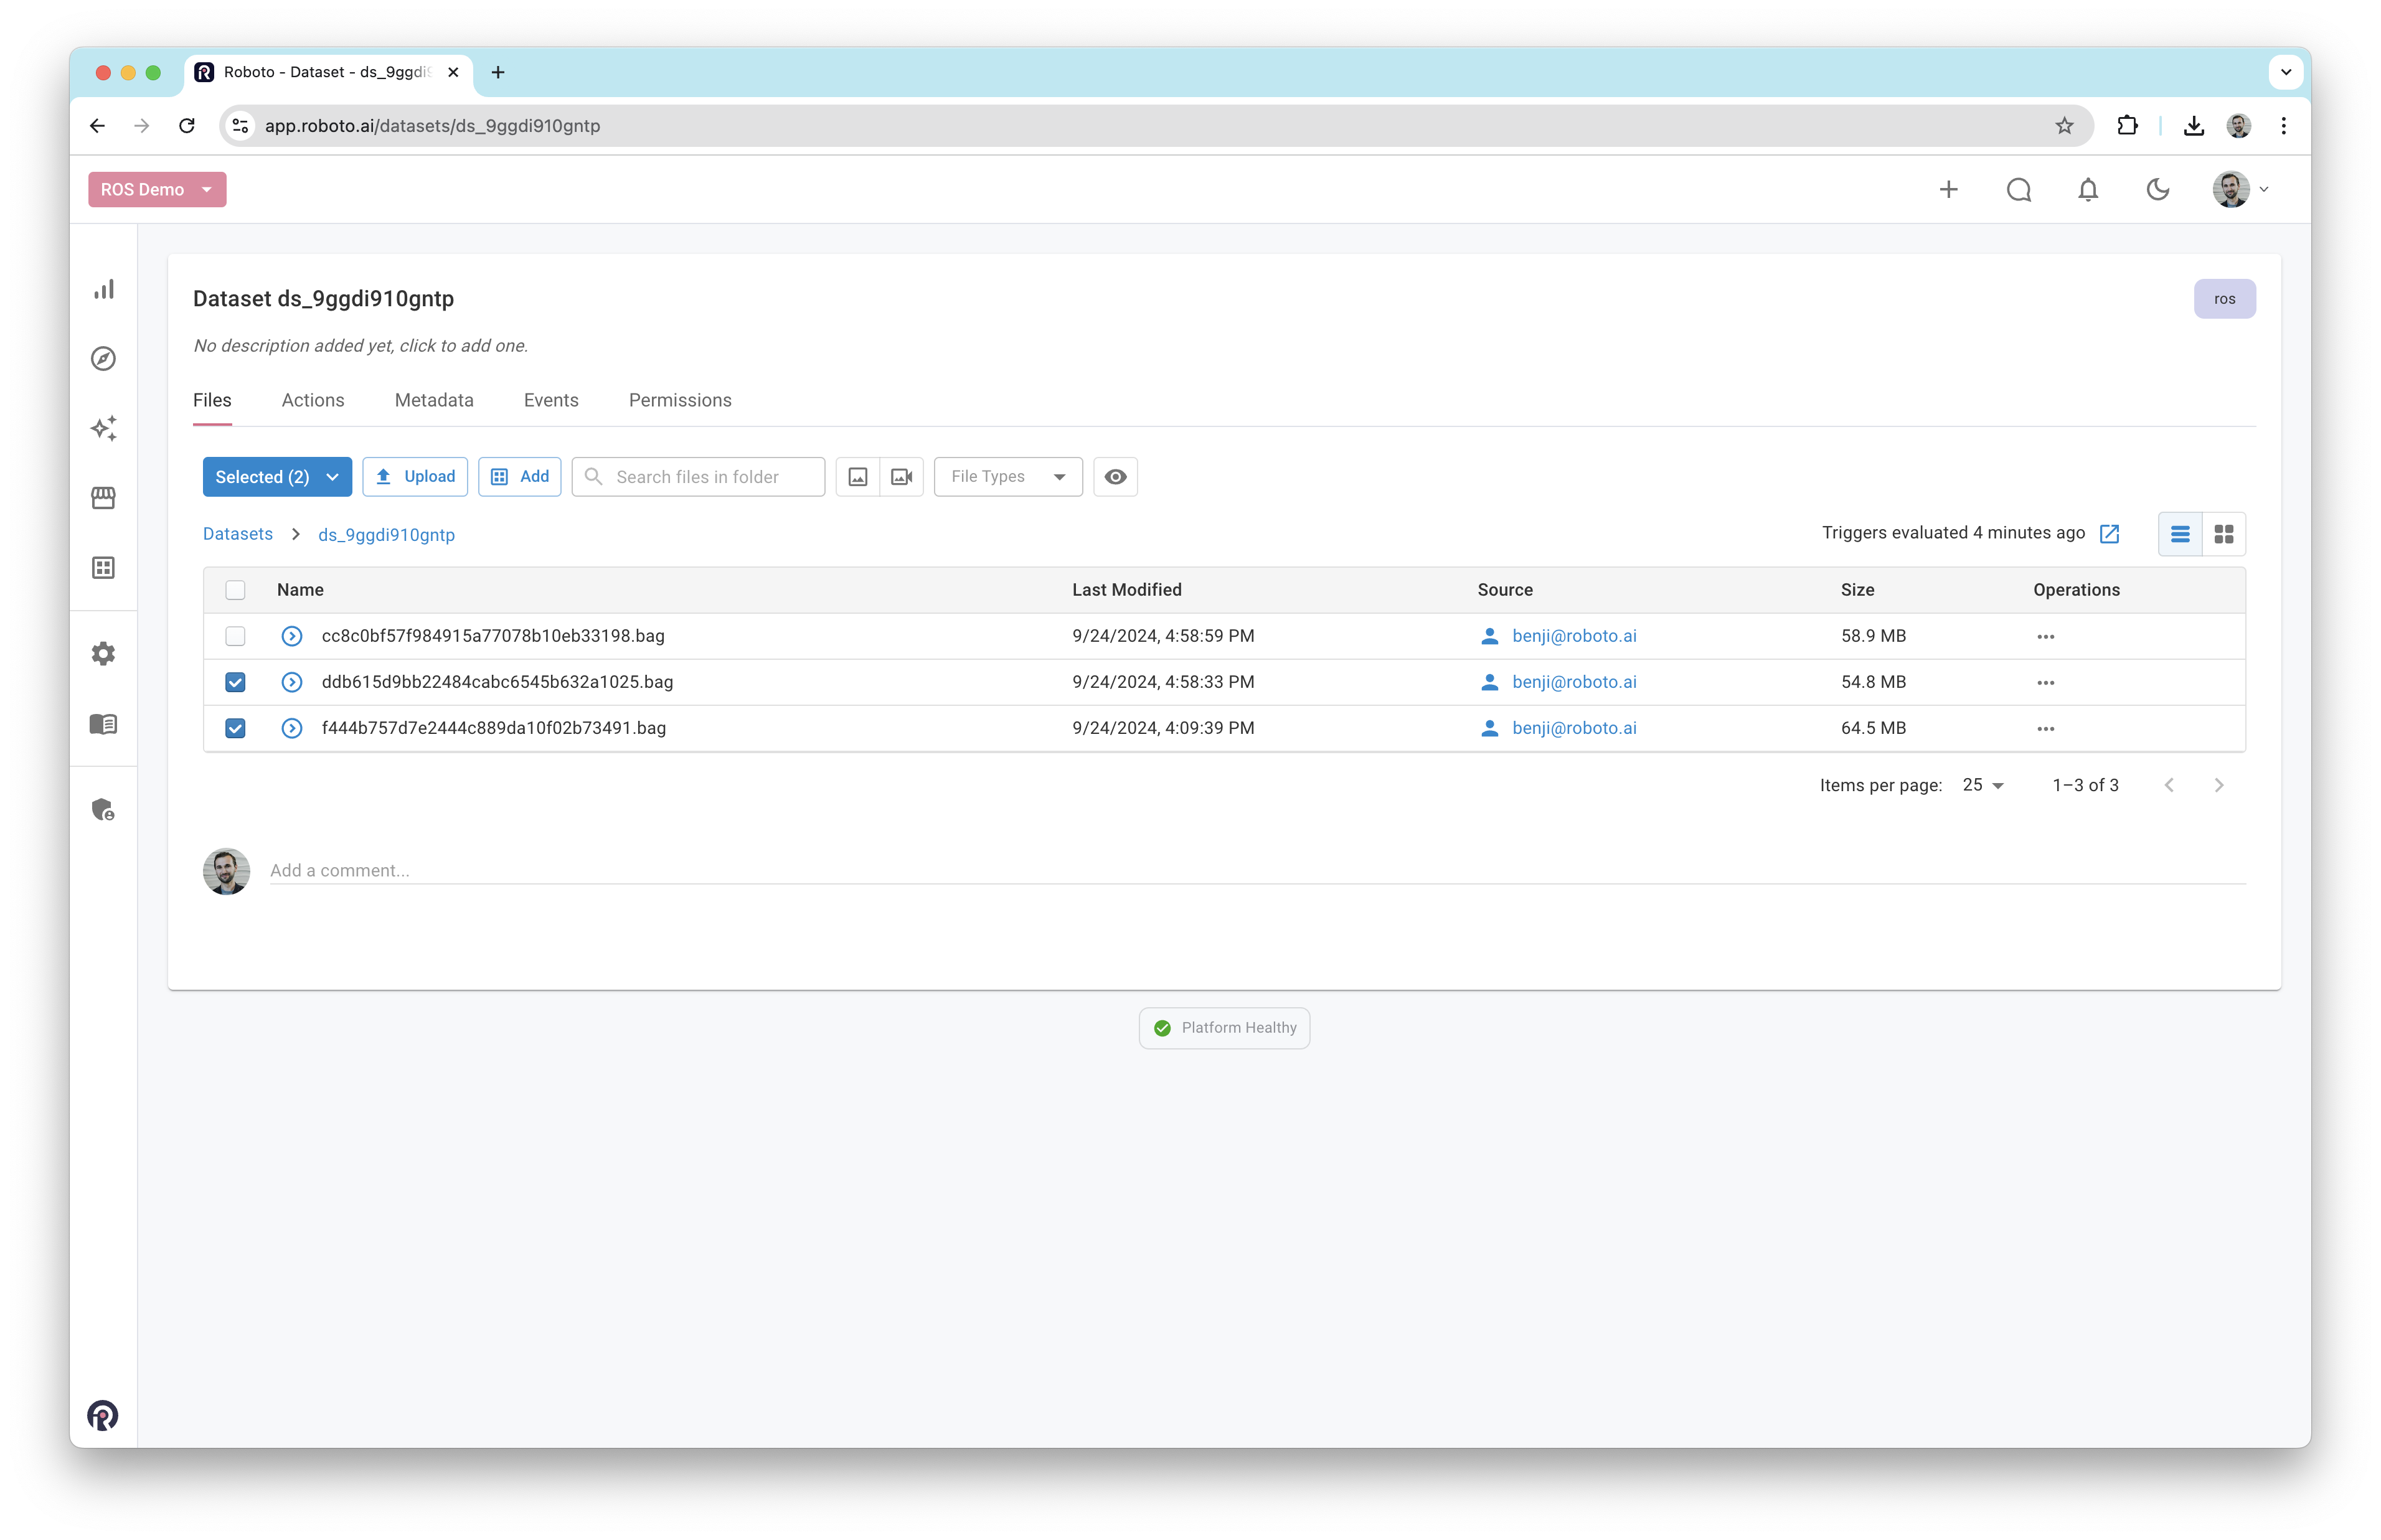Click the Search files in folder field

click(710, 477)
